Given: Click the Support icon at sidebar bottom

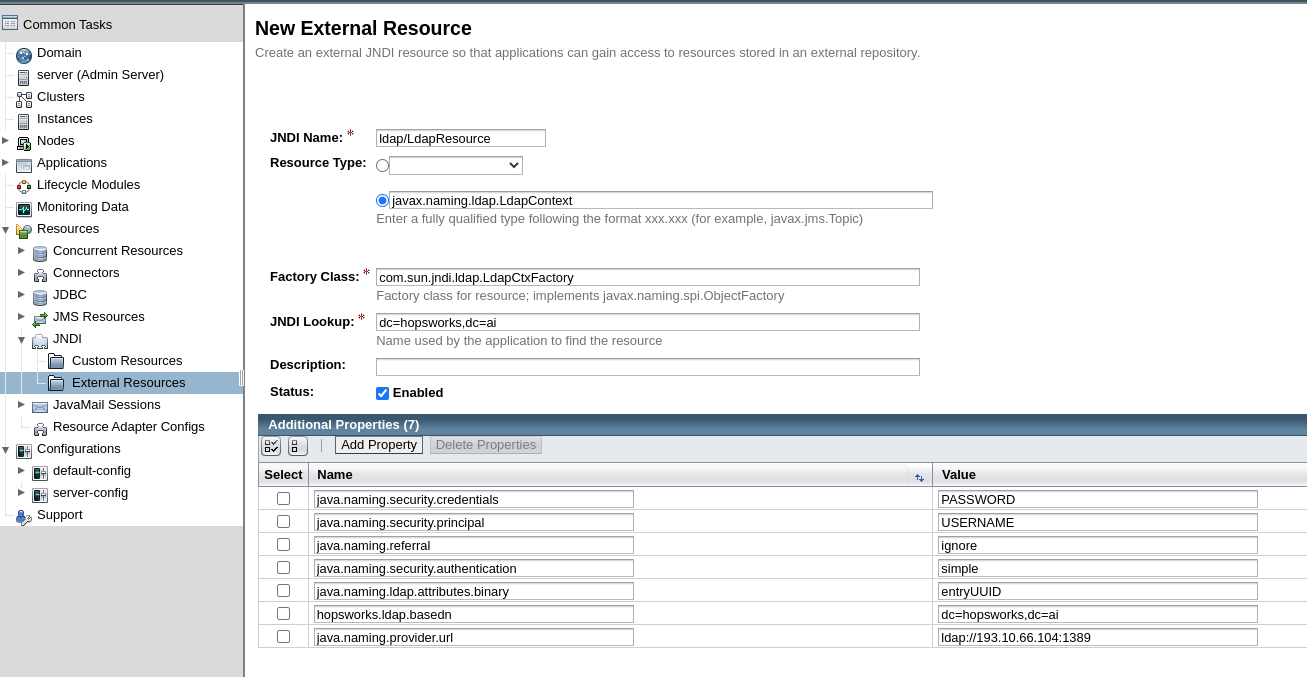Looking at the screenshot, I should [x=23, y=517].
